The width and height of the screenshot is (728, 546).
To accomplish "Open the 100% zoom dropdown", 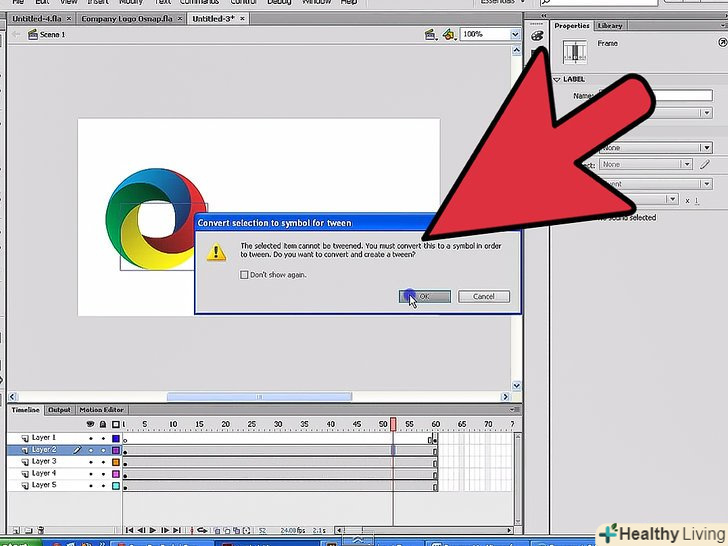I will [x=515, y=34].
